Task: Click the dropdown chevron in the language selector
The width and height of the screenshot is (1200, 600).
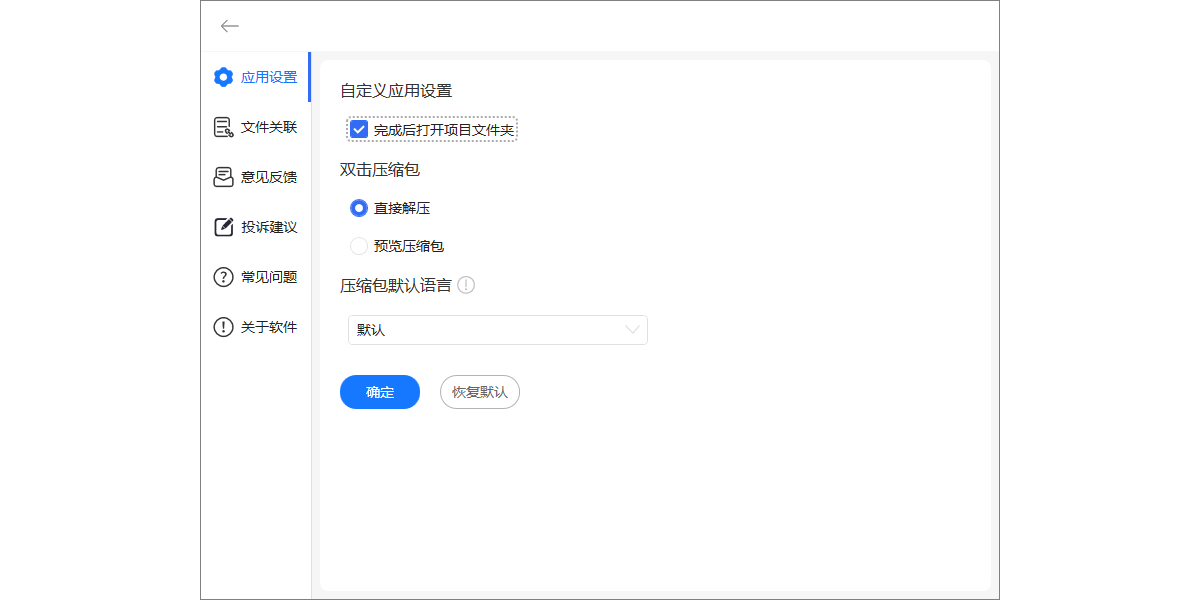Action: point(632,330)
